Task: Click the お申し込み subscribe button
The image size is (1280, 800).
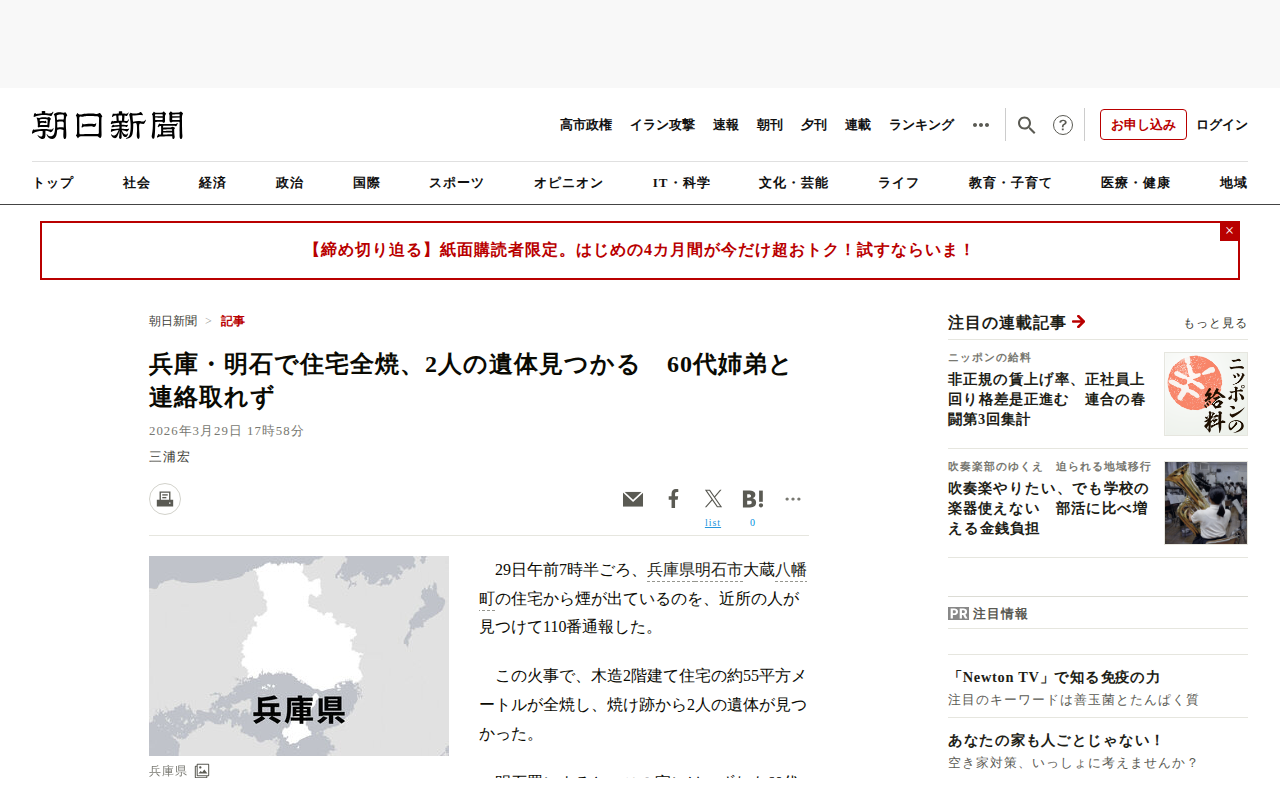Action: point(1143,125)
